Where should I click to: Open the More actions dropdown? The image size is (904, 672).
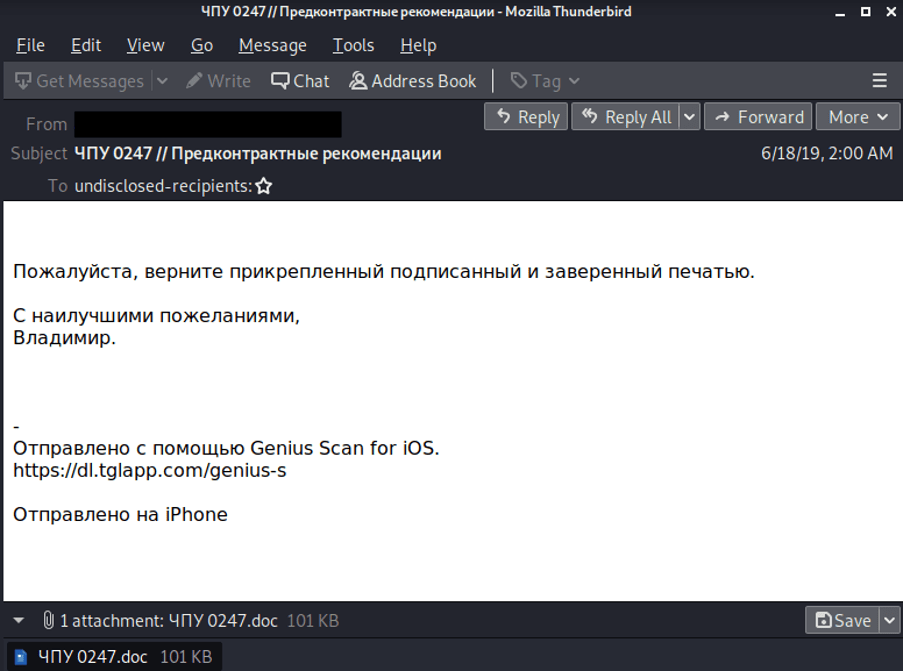[x=857, y=116]
